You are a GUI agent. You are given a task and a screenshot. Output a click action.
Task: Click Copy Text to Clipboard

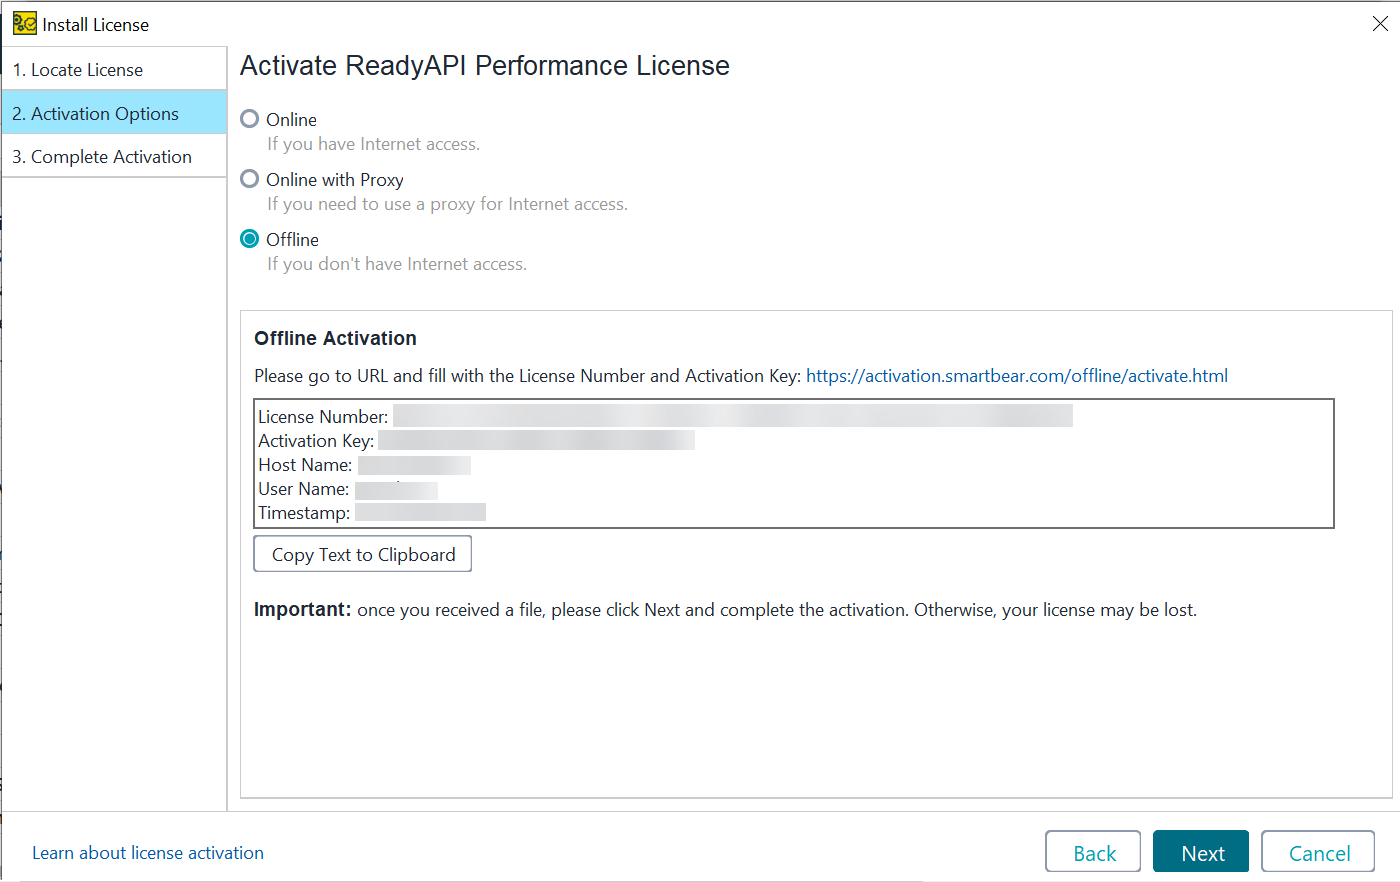tap(362, 553)
